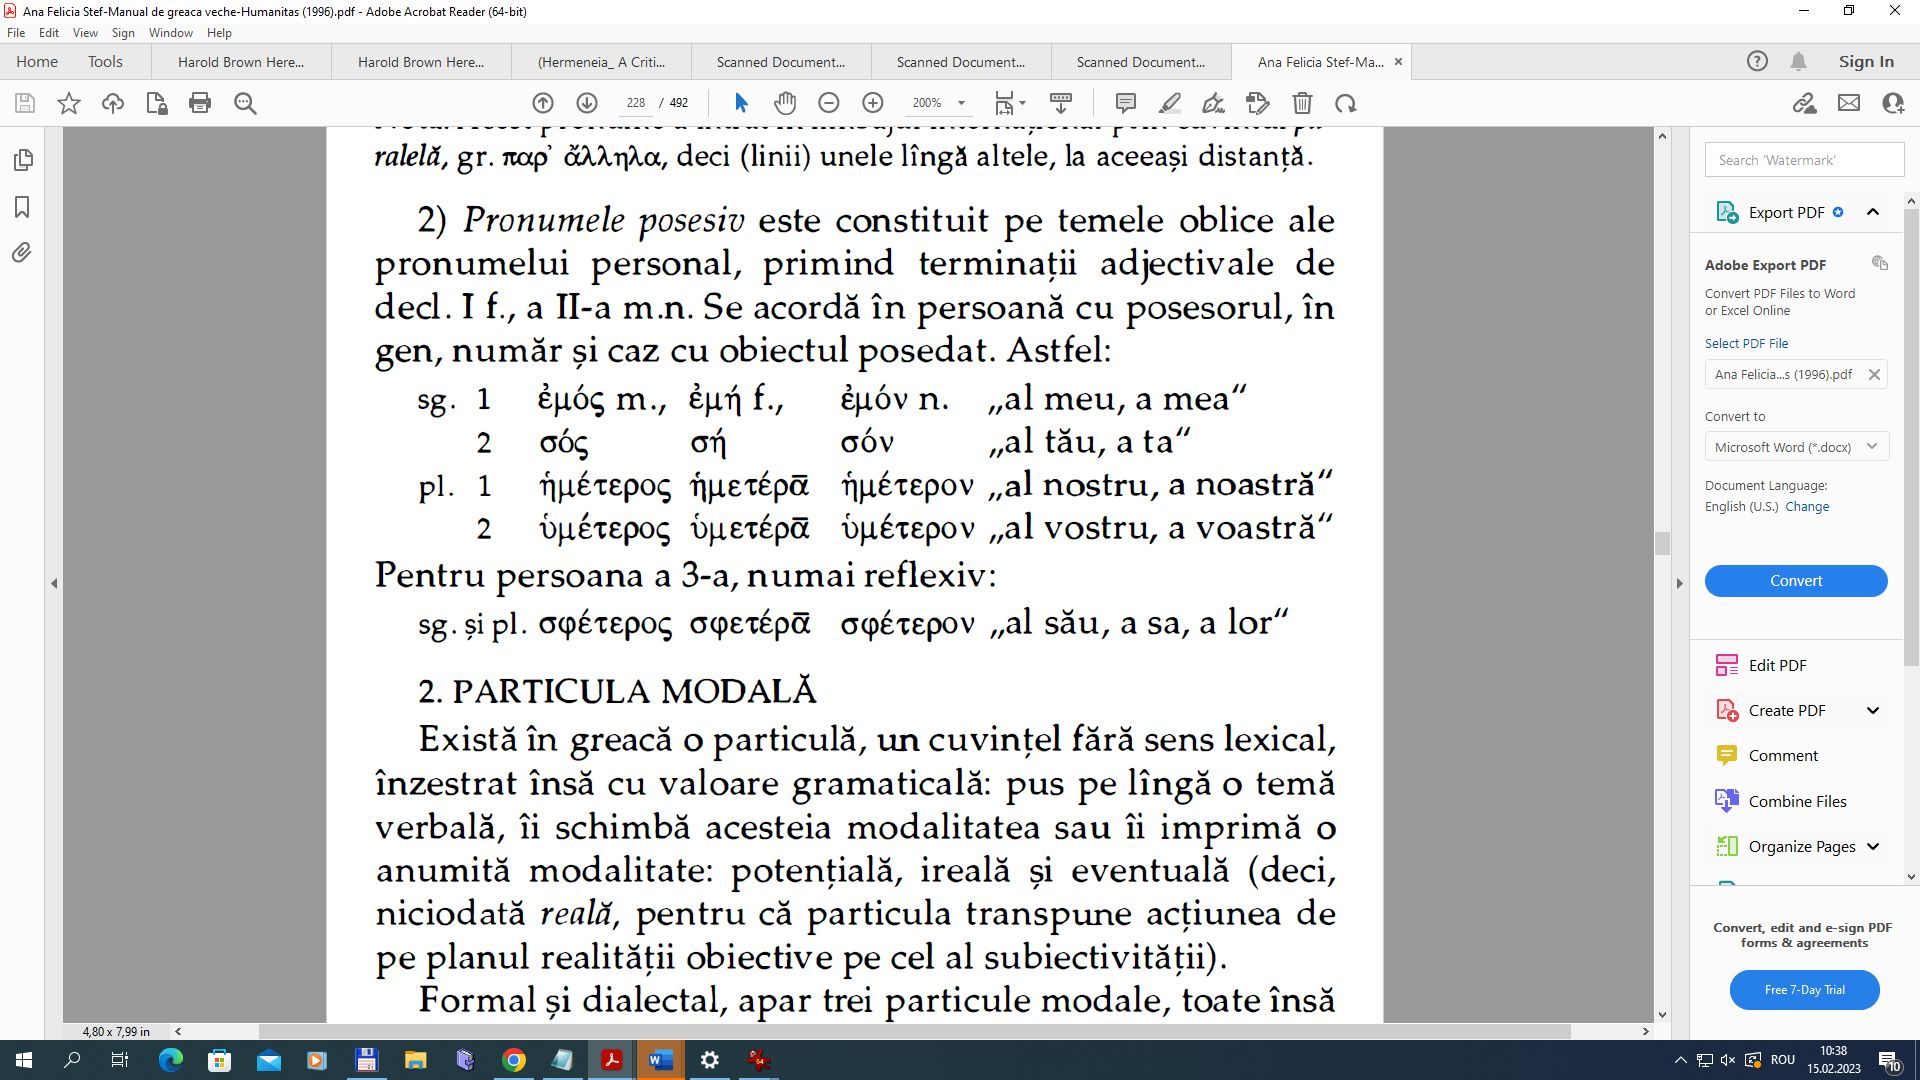
Task: Bookmark document with the star icon
Action: 69,103
